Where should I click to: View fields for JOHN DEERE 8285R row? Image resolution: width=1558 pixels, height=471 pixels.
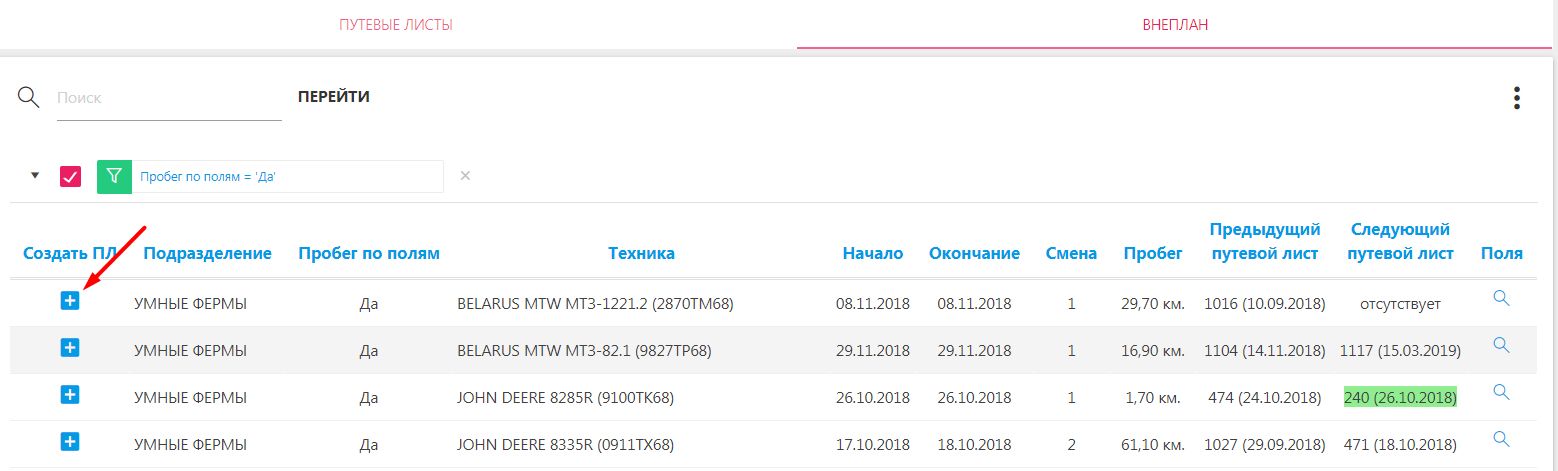pyautogui.click(x=1501, y=392)
